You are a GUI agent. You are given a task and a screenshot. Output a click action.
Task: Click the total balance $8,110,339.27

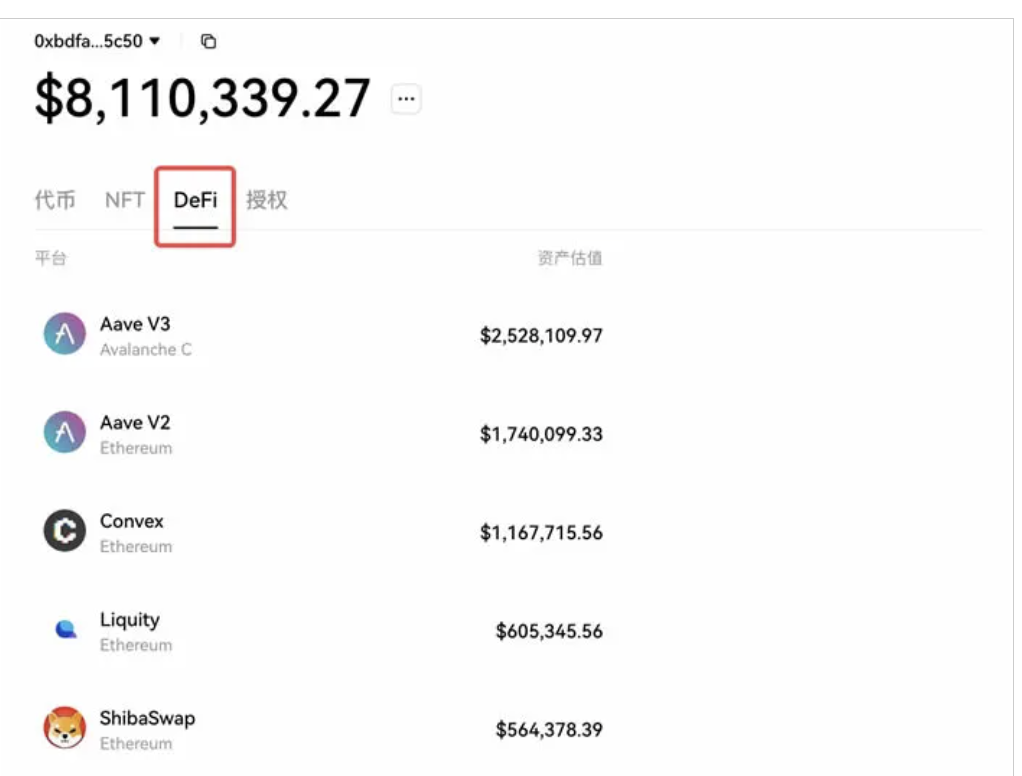click(203, 99)
